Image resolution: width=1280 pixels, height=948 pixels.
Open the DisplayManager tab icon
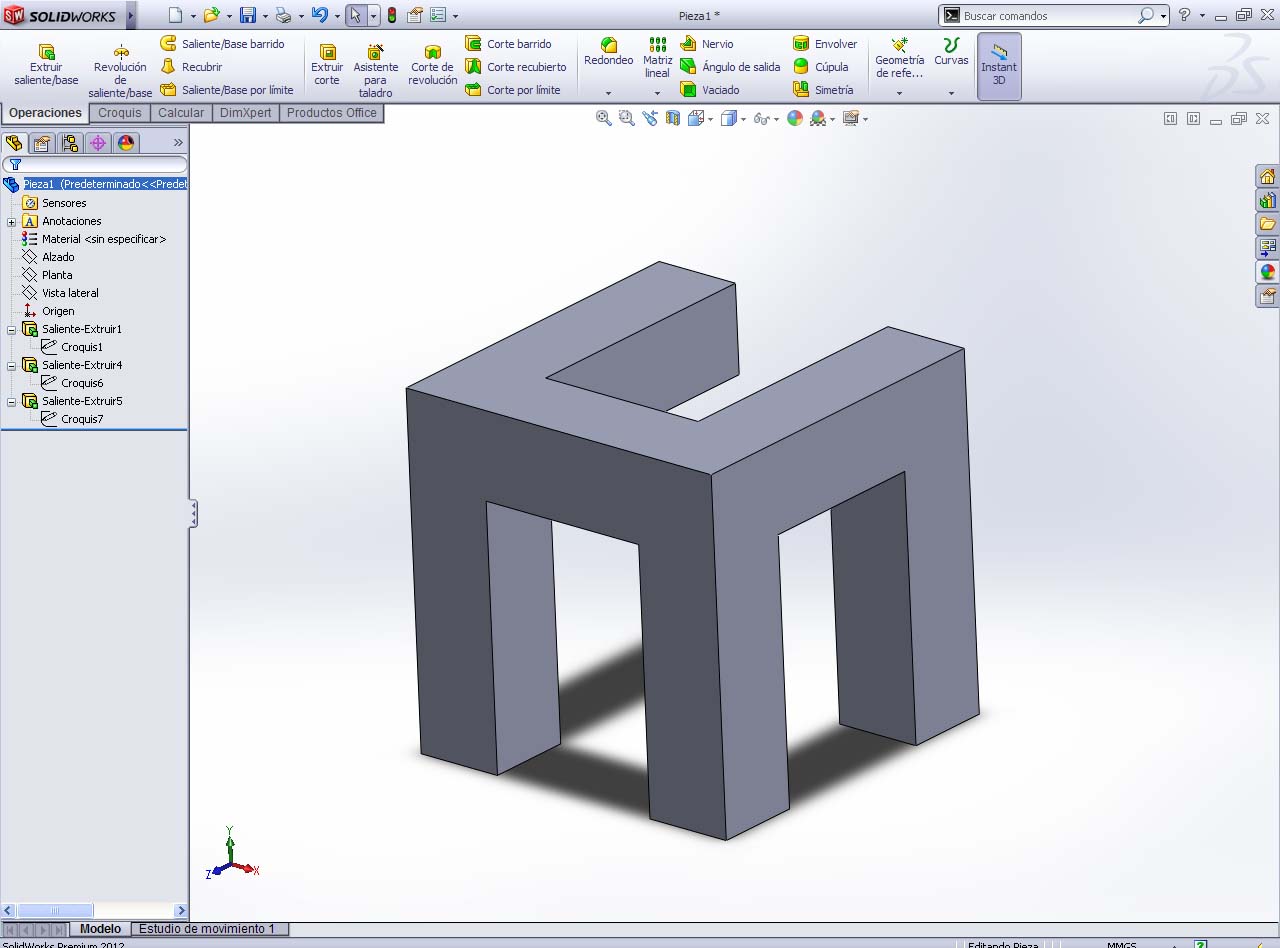tap(126, 143)
